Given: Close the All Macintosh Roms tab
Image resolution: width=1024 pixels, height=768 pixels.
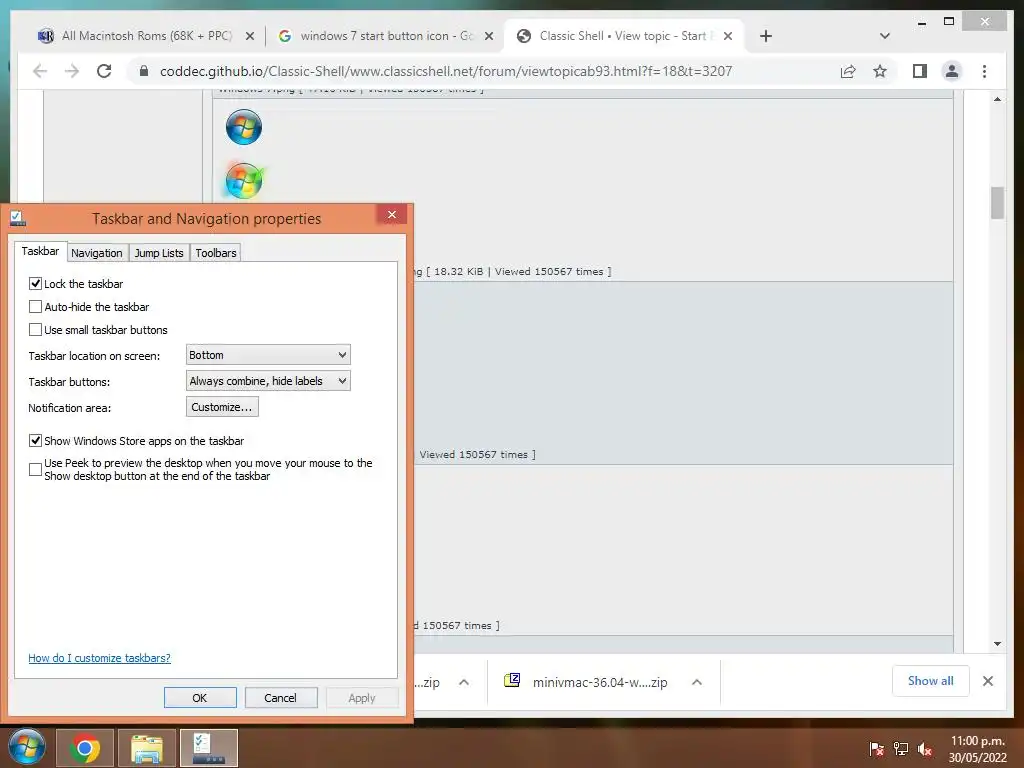Looking at the screenshot, I should click(249, 36).
